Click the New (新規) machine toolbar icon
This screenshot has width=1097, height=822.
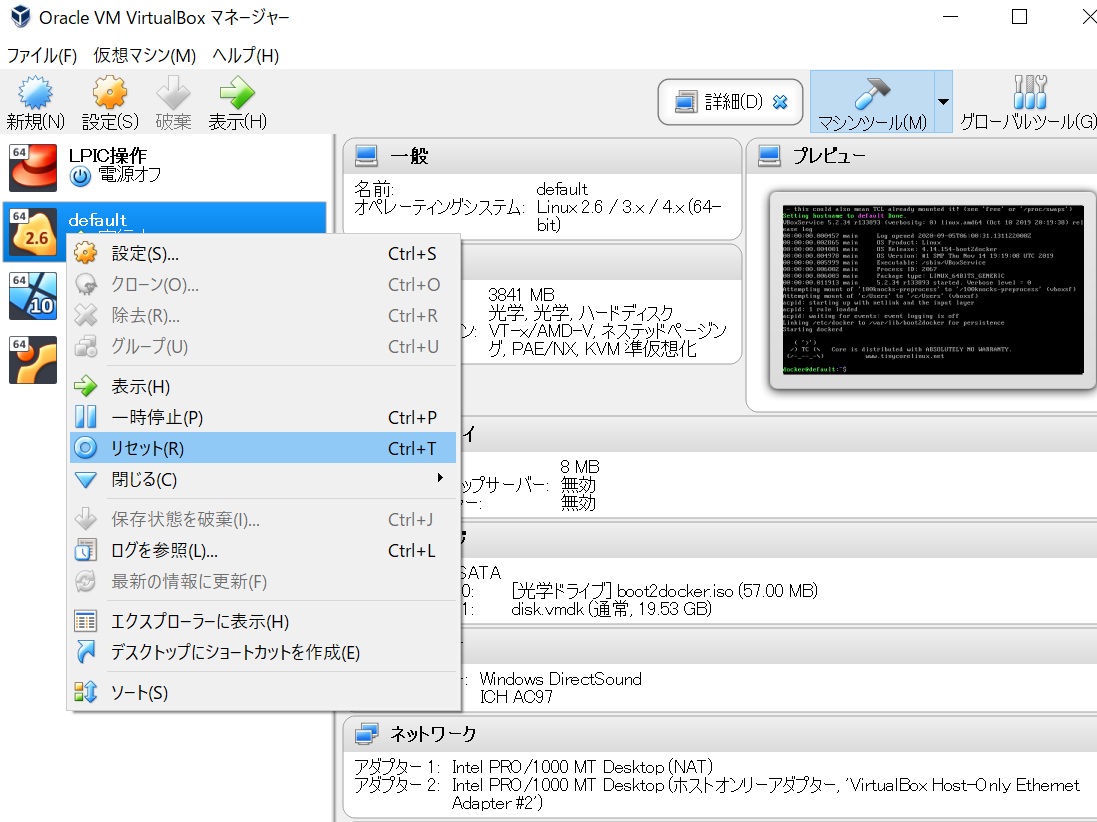coord(35,103)
